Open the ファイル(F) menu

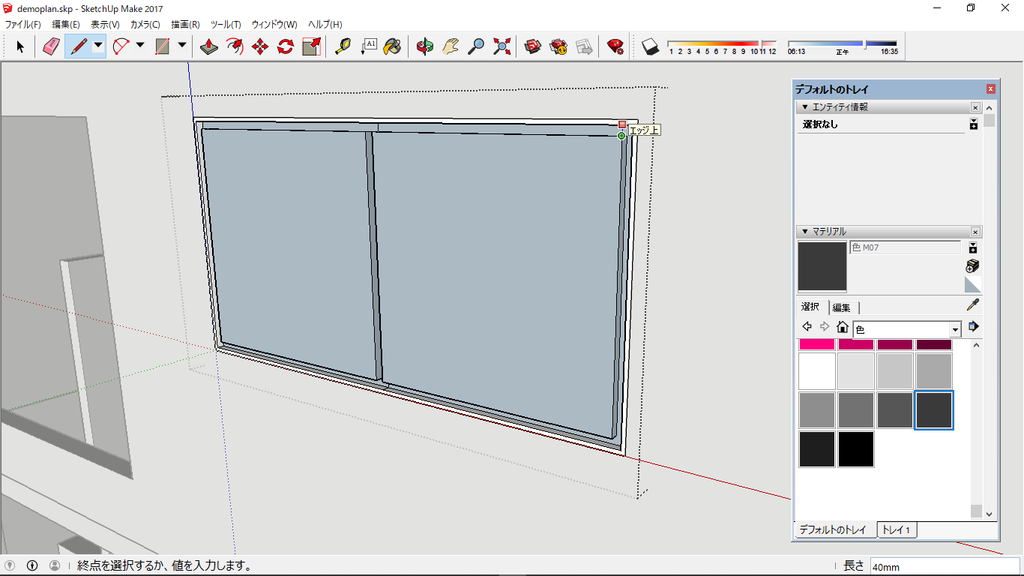coord(23,24)
